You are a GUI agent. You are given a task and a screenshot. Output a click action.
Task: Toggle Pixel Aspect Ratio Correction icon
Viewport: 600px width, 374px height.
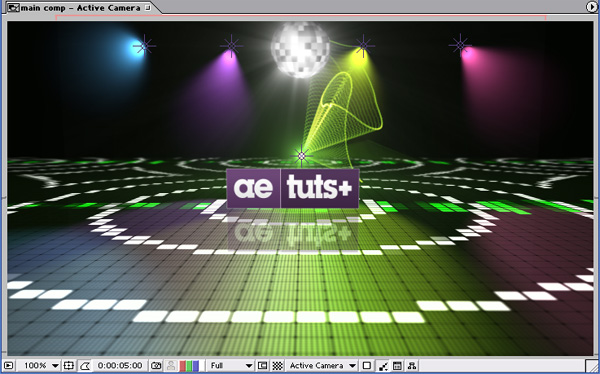(x=367, y=366)
